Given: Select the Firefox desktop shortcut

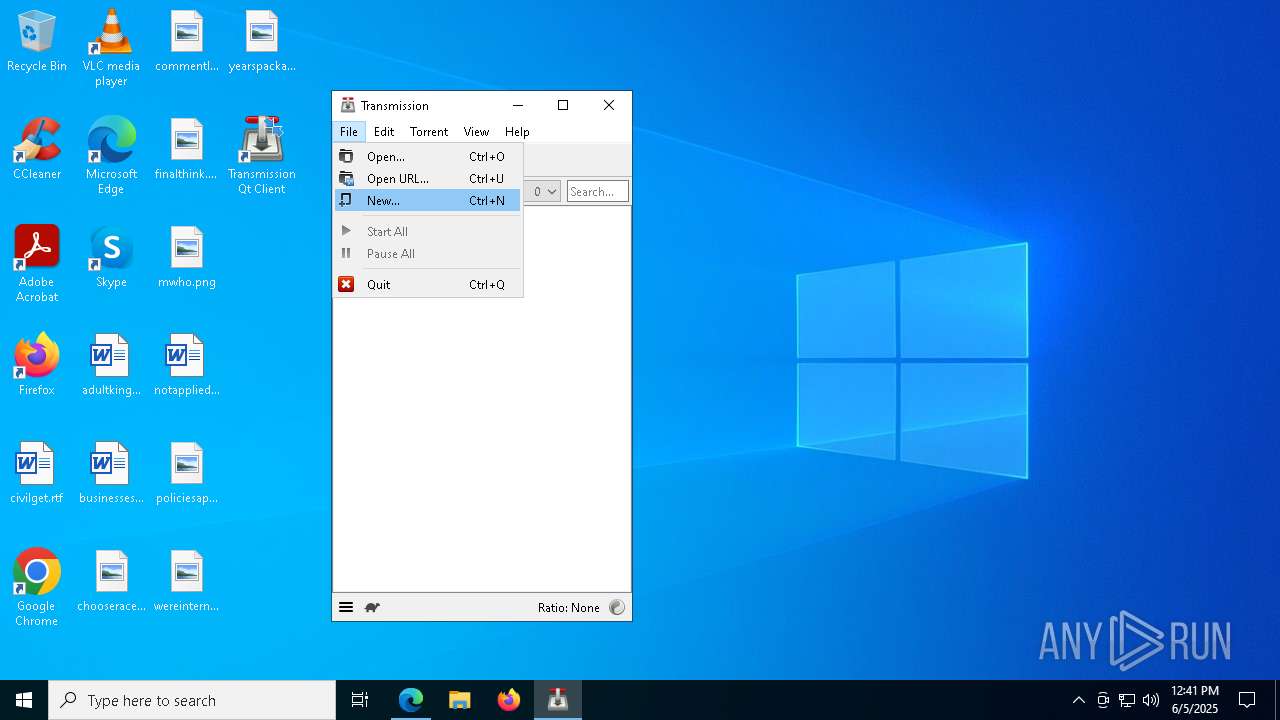Looking at the screenshot, I should 37,365.
